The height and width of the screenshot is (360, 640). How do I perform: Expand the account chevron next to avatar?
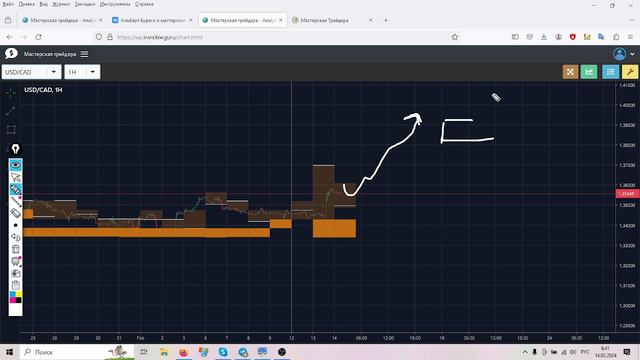(x=632, y=54)
